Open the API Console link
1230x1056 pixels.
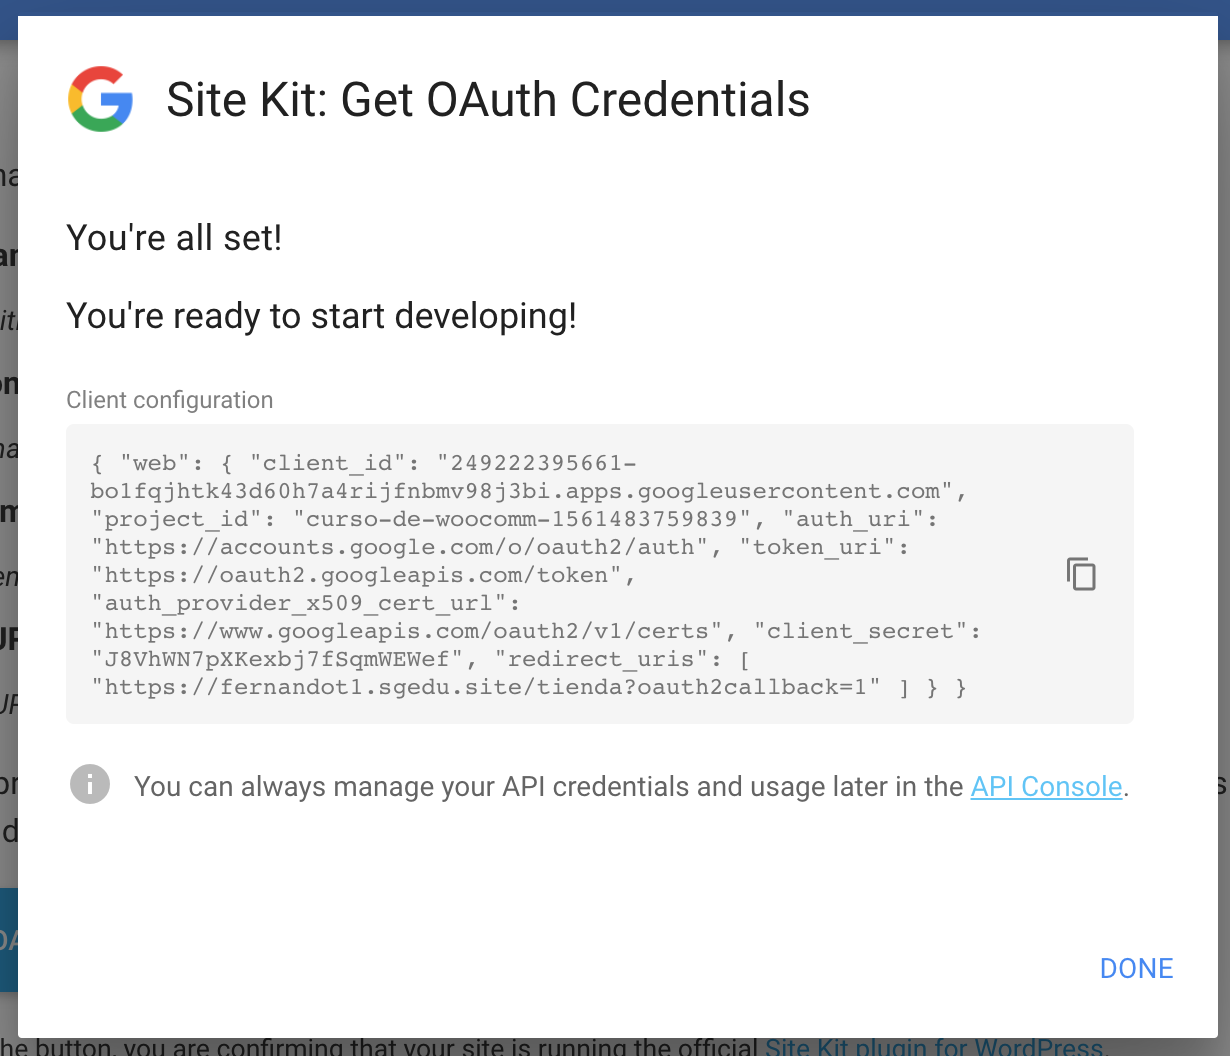(1046, 787)
